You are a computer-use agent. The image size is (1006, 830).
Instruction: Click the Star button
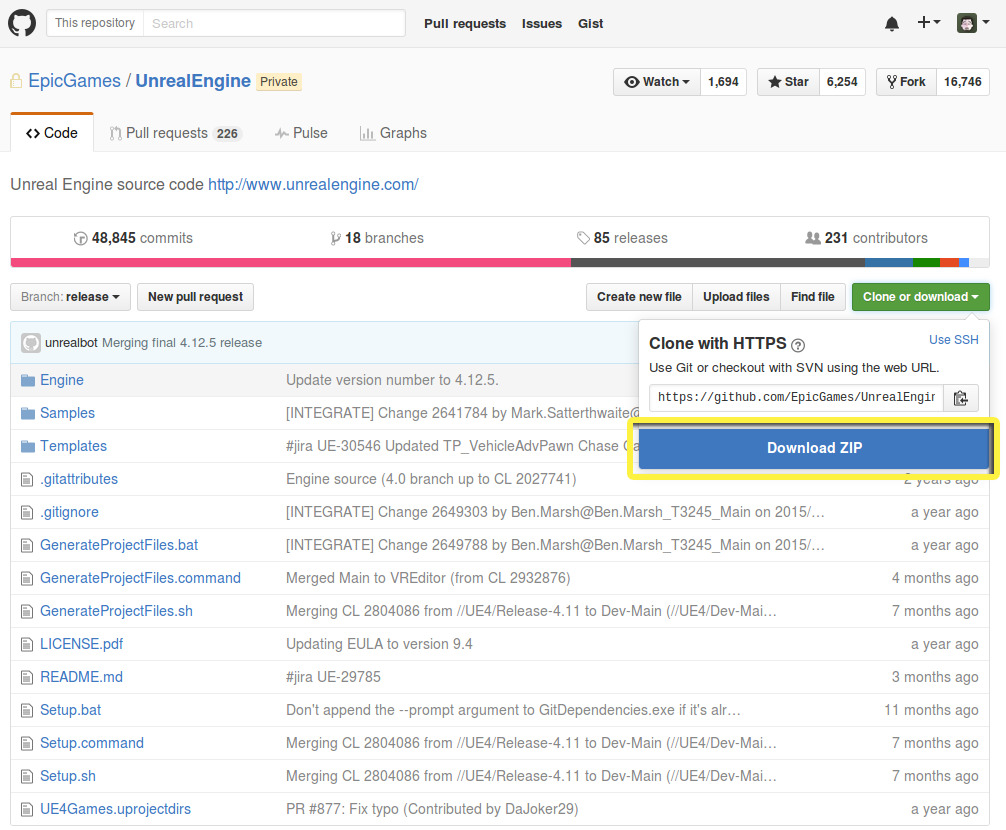click(x=787, y=82)
